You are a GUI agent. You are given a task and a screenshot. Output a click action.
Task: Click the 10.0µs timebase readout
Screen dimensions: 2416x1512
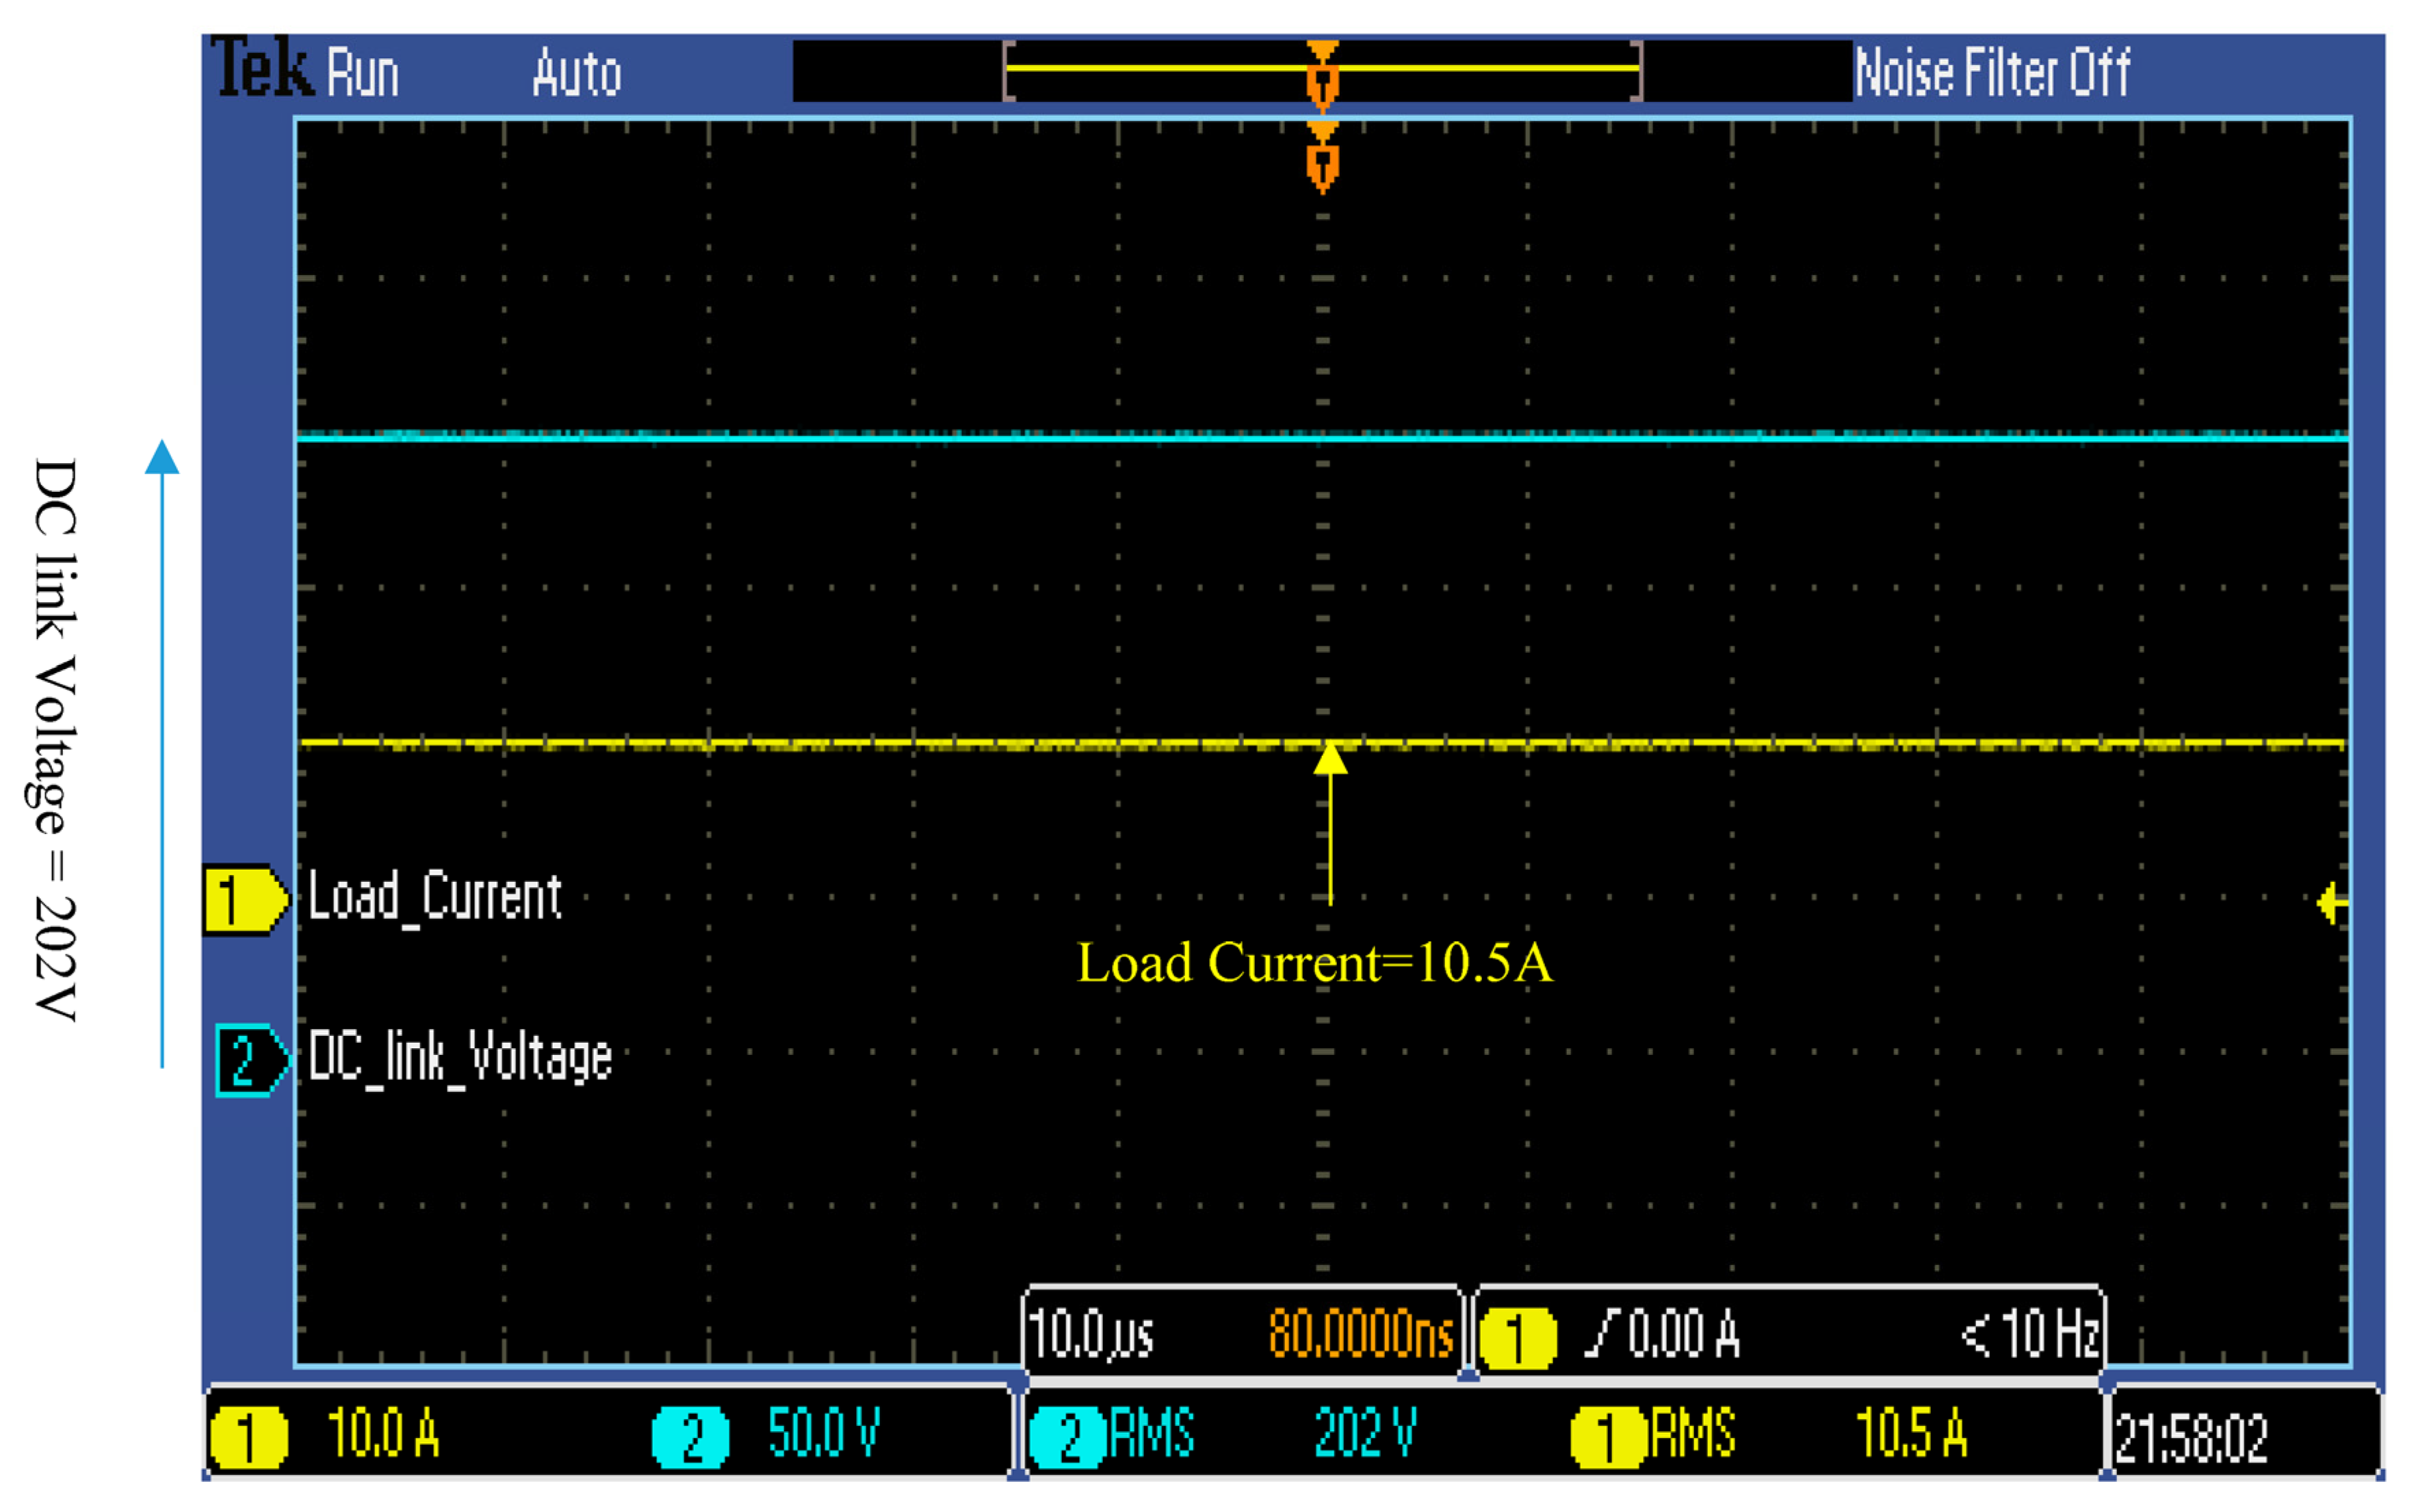[1091, 1335]
